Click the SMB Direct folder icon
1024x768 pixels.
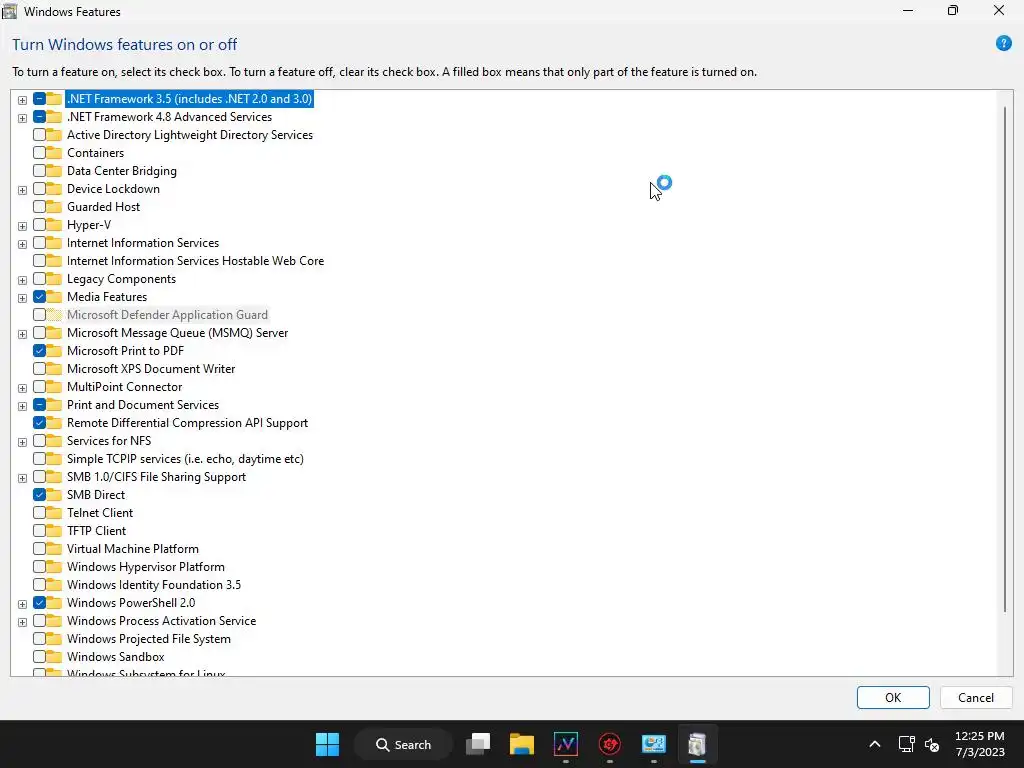click(x=54, y=495)
